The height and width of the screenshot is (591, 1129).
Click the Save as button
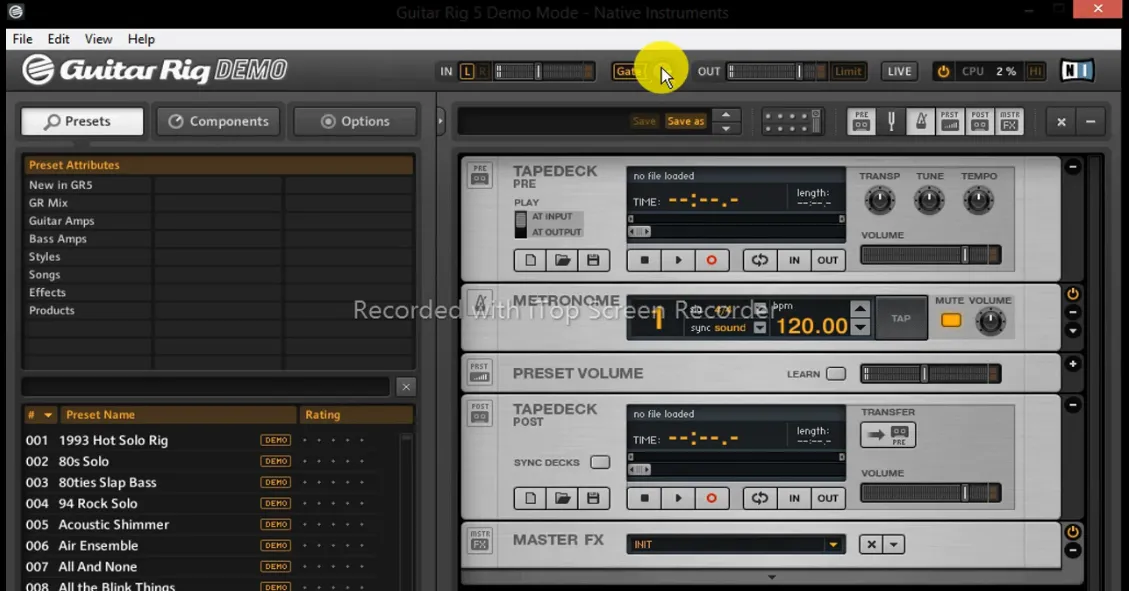coord(685,121)
